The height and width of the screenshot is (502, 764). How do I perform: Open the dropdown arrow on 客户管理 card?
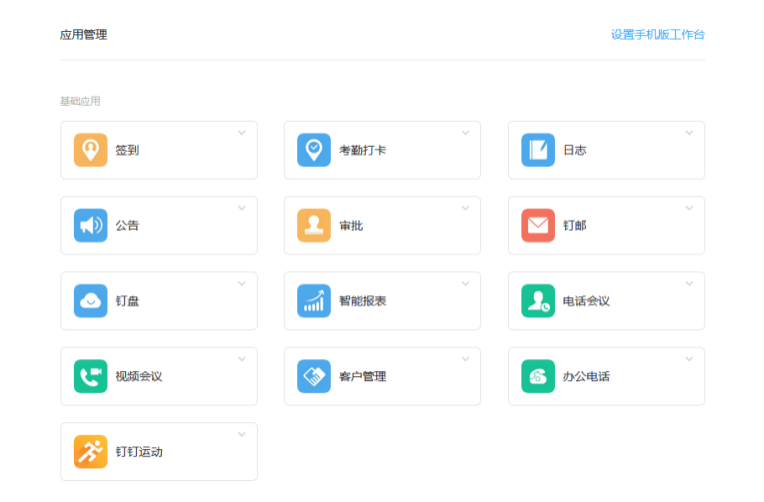tap(465, 359)
